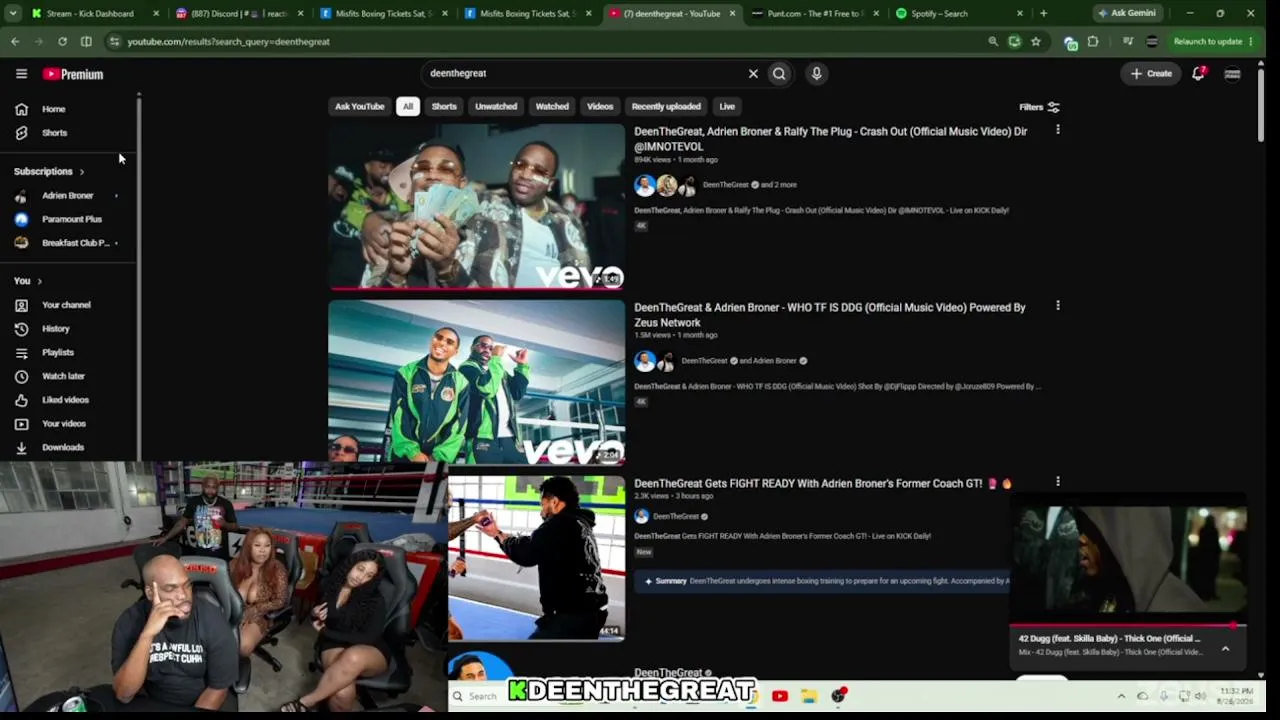The height and width of the screenshot is (720, 1280).
Task: Go to YouTube Premium home via logo
Action: [73, 74]
